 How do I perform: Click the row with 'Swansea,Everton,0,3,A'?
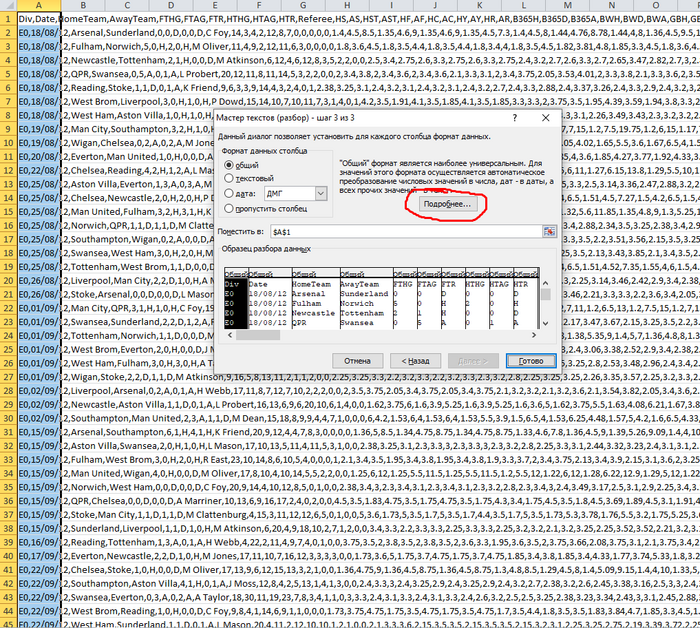coord(359,597)
